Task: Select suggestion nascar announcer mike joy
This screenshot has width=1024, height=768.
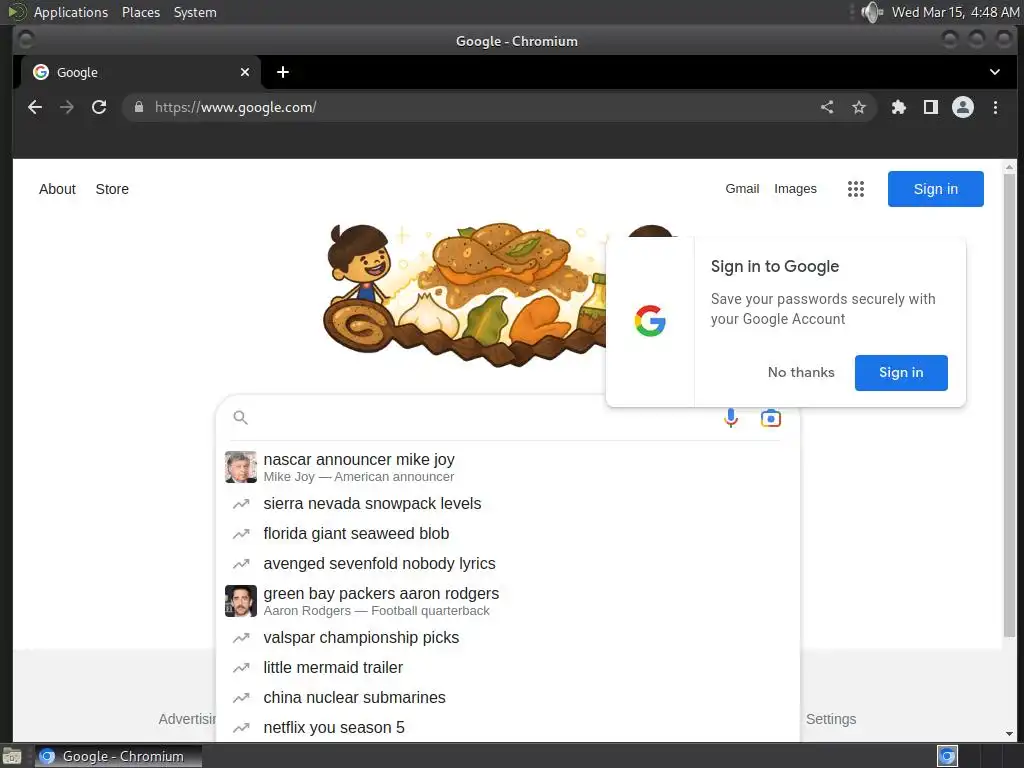Action: coord(507,467)
